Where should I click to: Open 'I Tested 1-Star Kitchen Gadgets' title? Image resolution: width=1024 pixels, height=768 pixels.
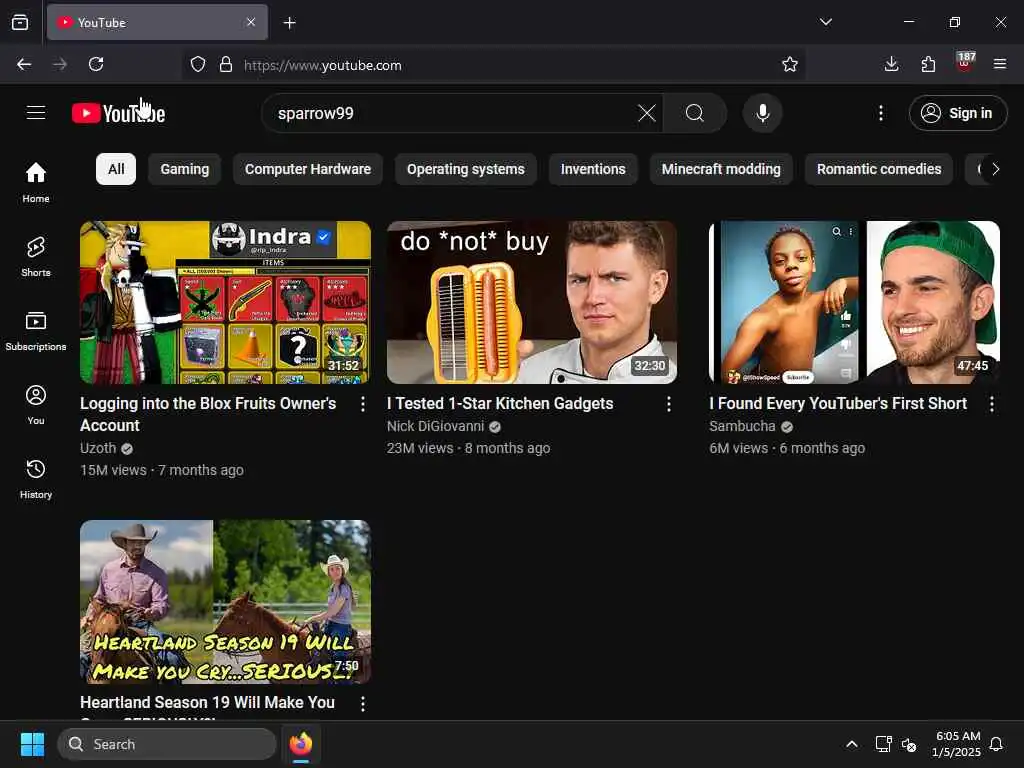point(500,404)
